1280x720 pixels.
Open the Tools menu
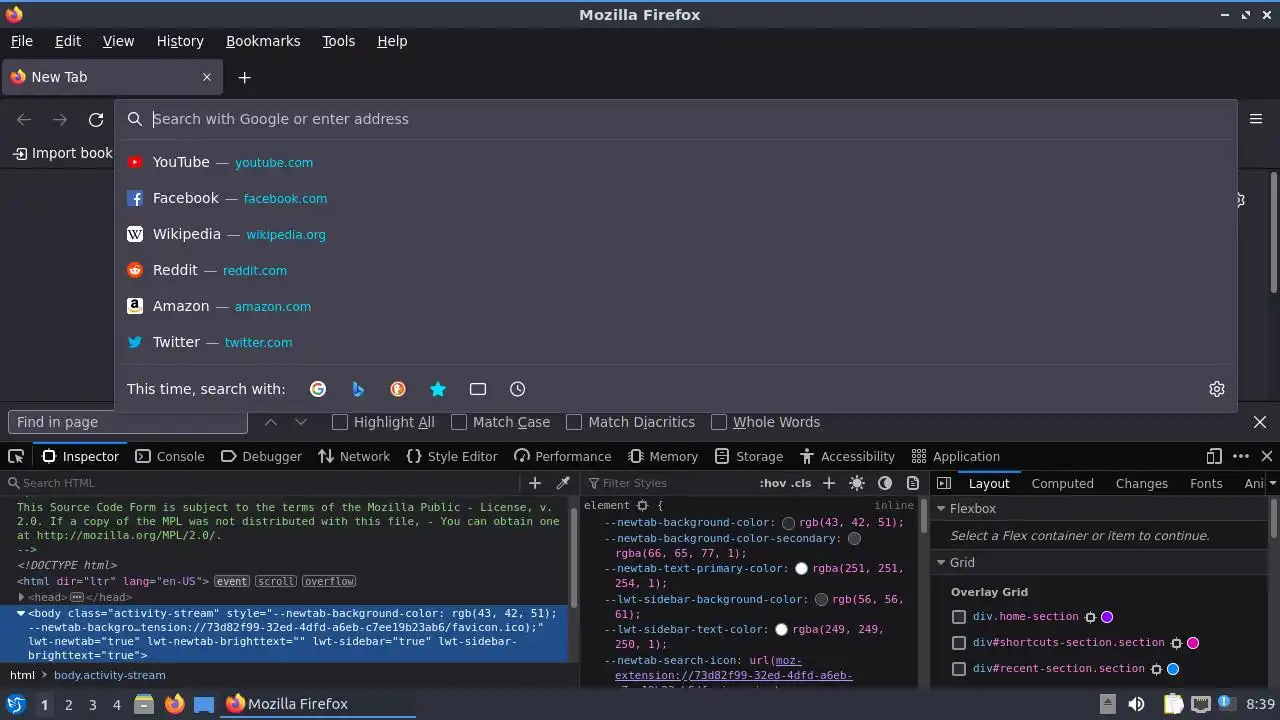click(339, 41)
